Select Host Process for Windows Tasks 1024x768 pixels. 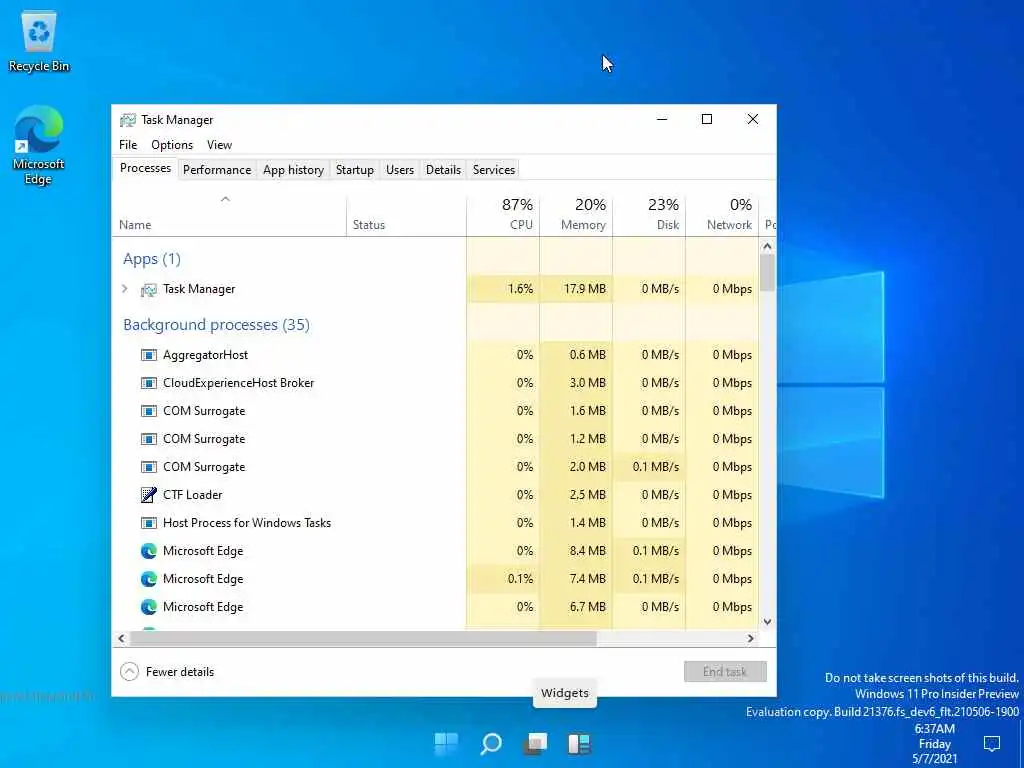pos(247,523)
